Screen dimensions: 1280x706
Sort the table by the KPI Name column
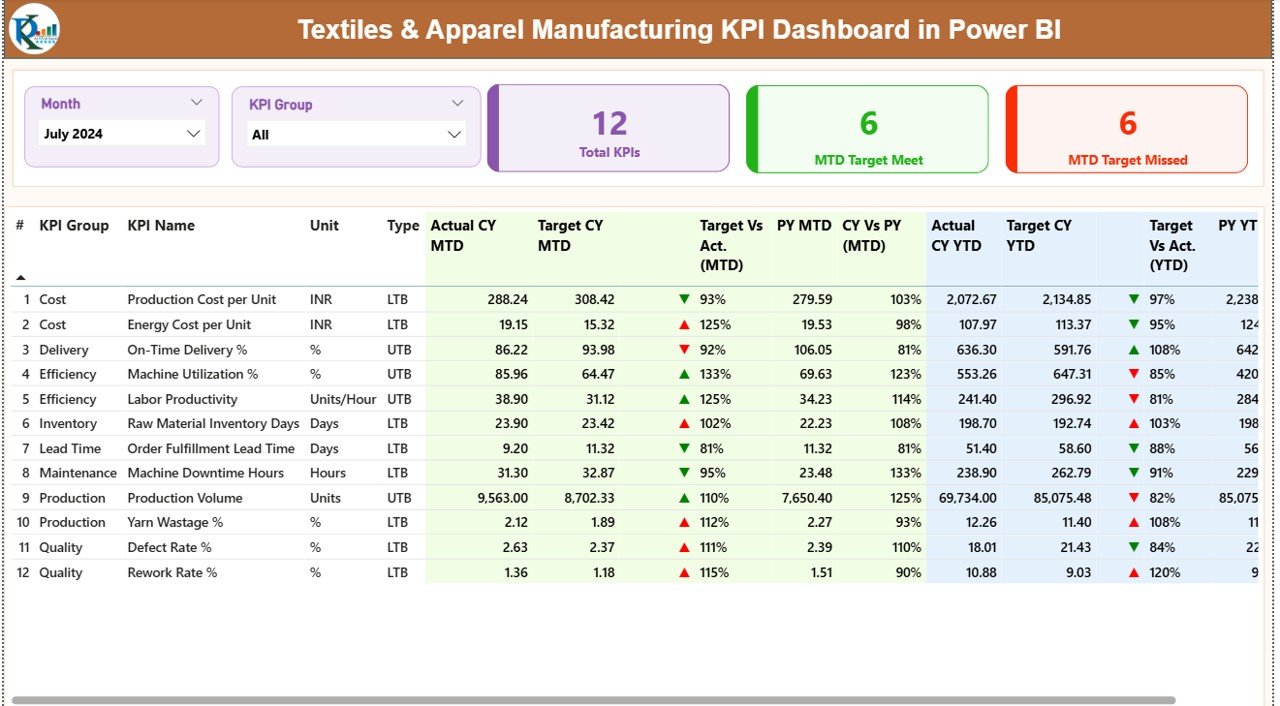(x=160, y=225)
